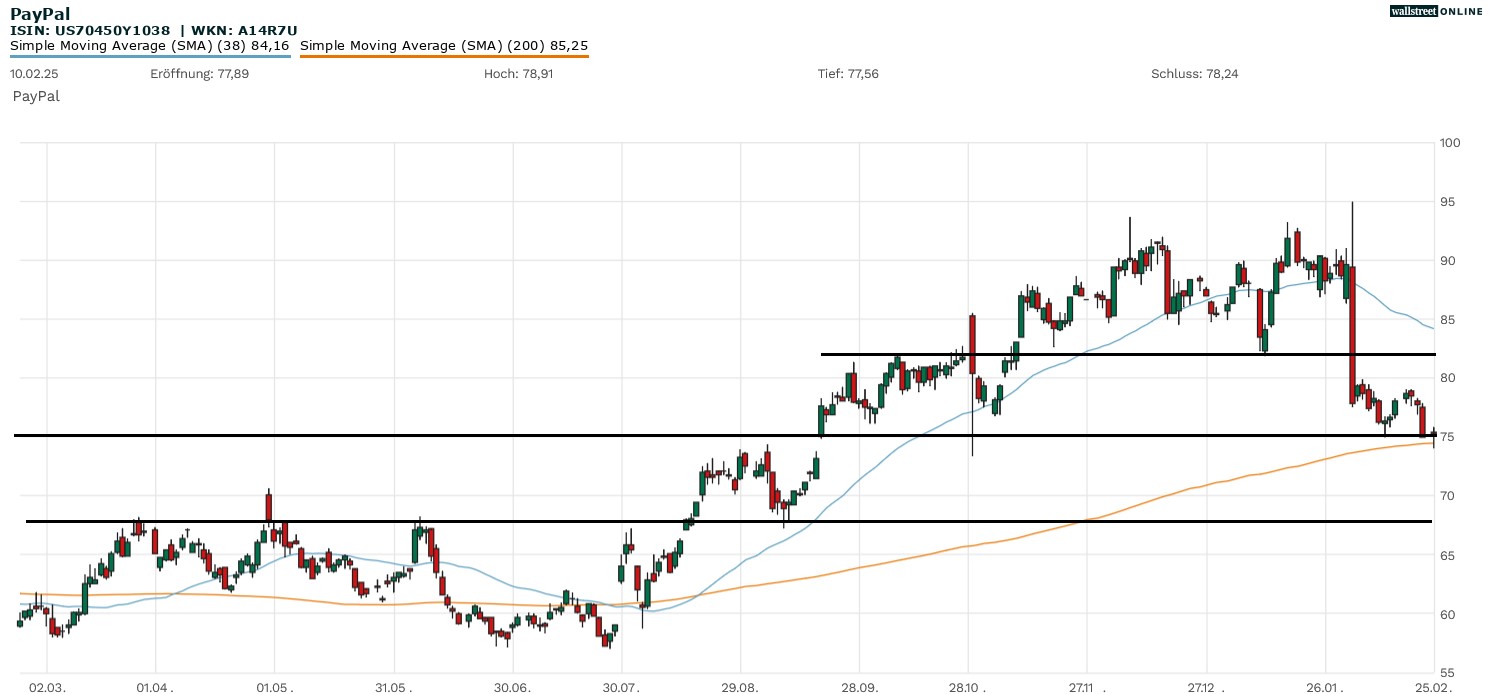Click the Tief 77,56 value
Image resolution: width=1490 pixels, height=694 pixels.
(x=848, y=74)
